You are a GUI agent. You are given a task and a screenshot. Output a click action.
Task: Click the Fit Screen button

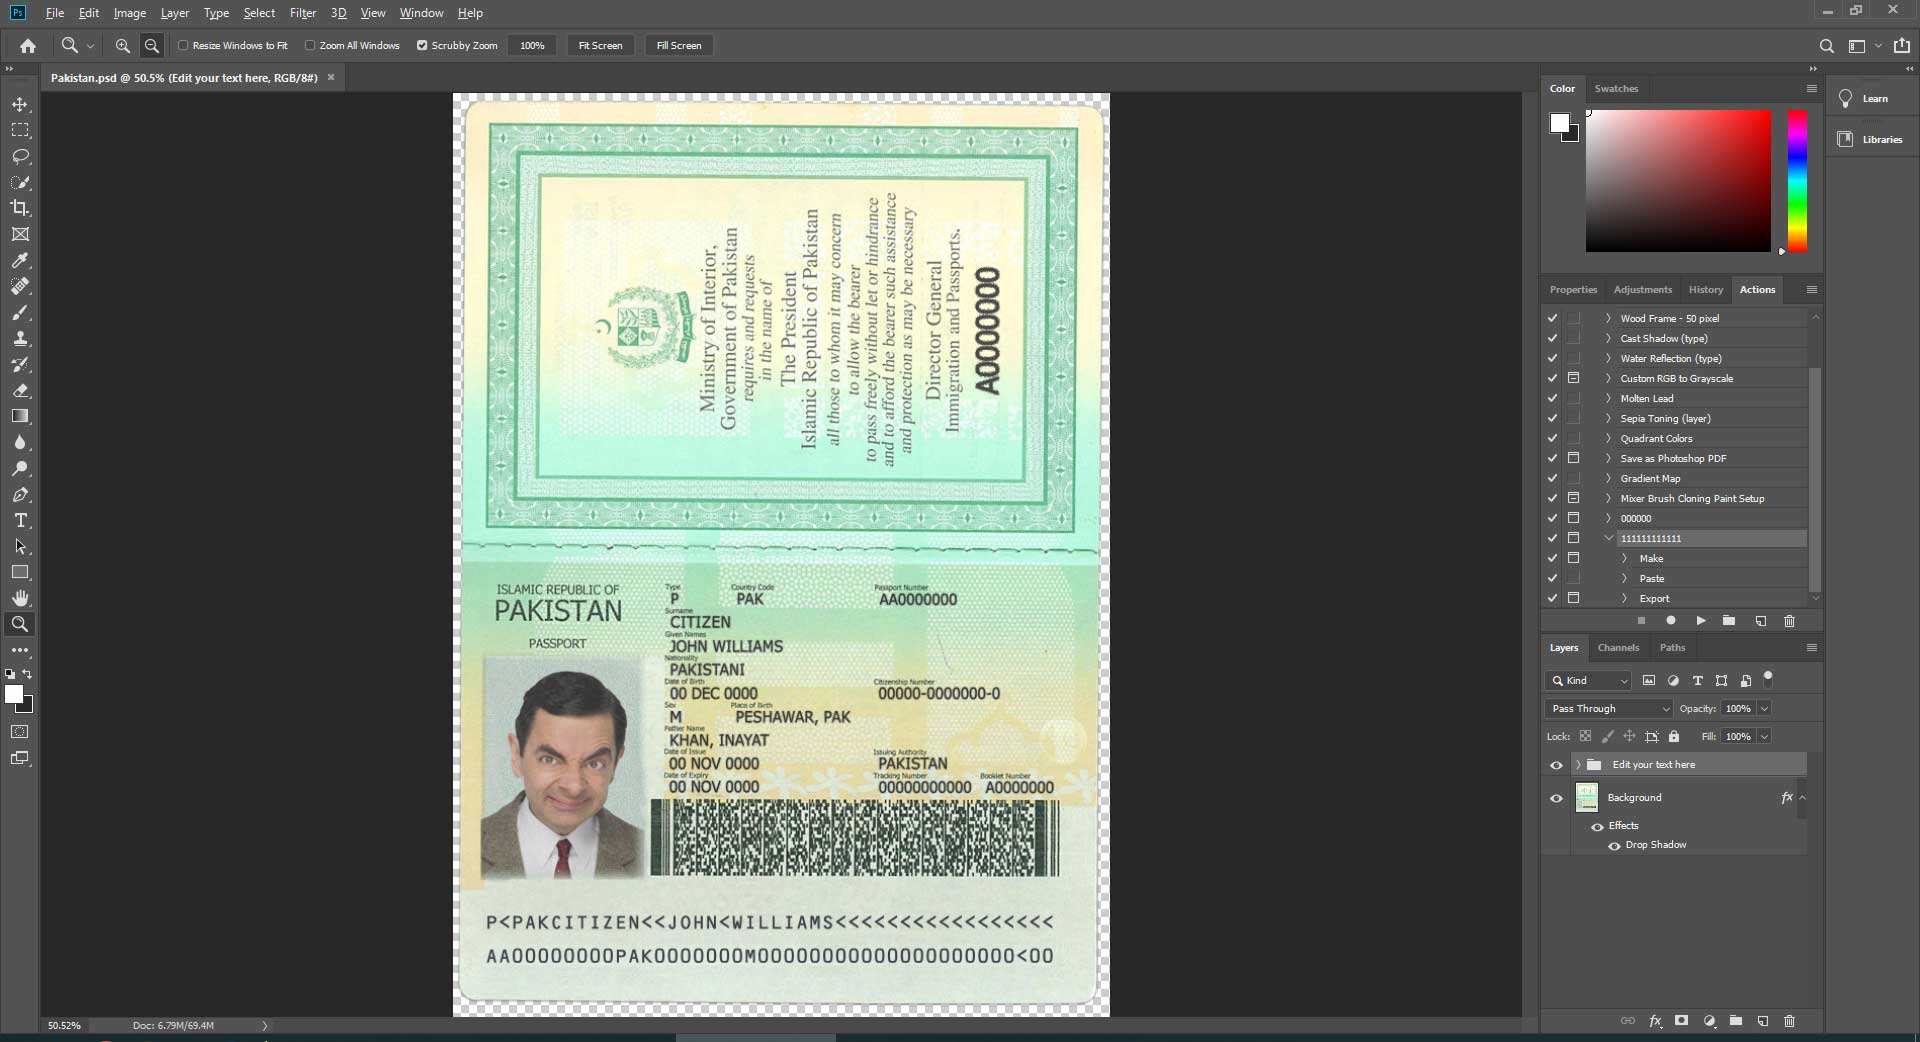(600, 46)
